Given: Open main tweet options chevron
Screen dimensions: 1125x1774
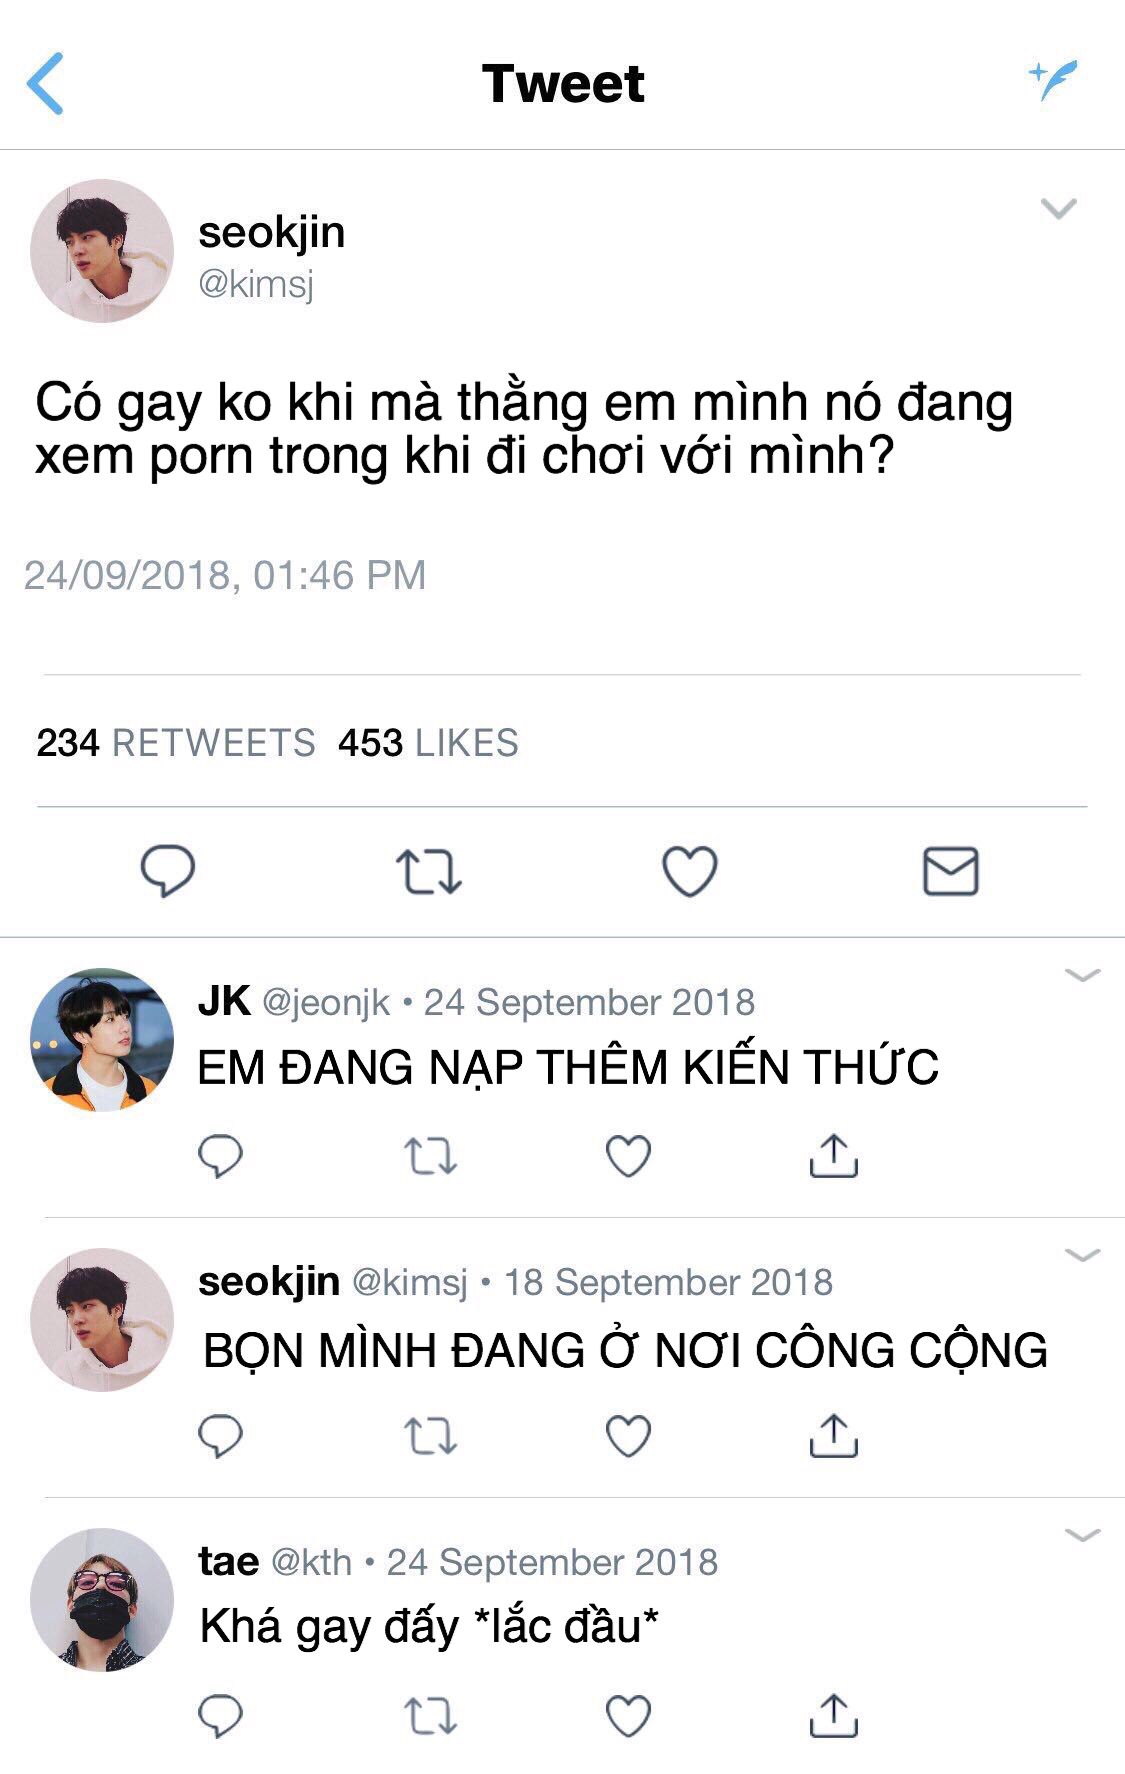Looking at the screenshot, I should (x=1058, y=208).
